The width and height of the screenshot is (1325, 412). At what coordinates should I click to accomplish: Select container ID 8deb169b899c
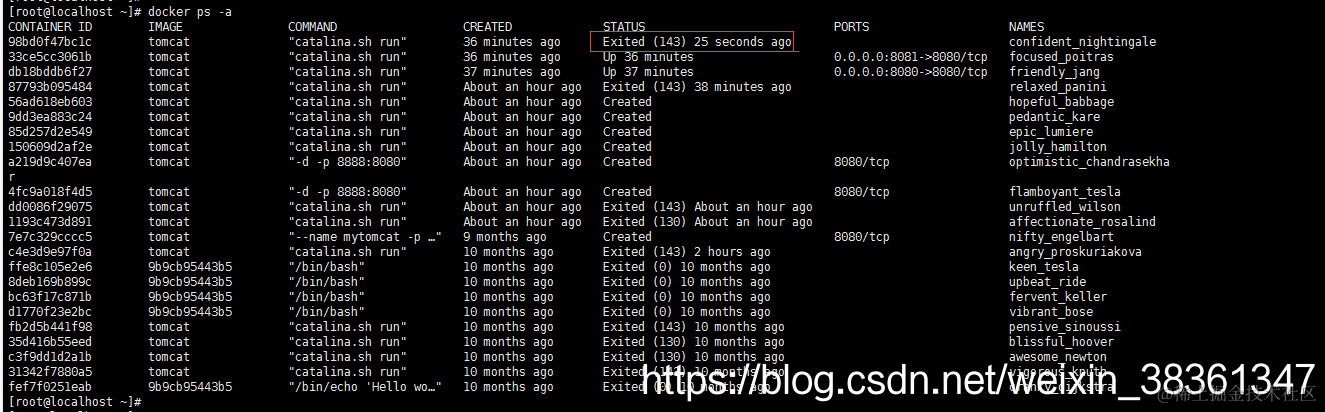tap(50, 282)
